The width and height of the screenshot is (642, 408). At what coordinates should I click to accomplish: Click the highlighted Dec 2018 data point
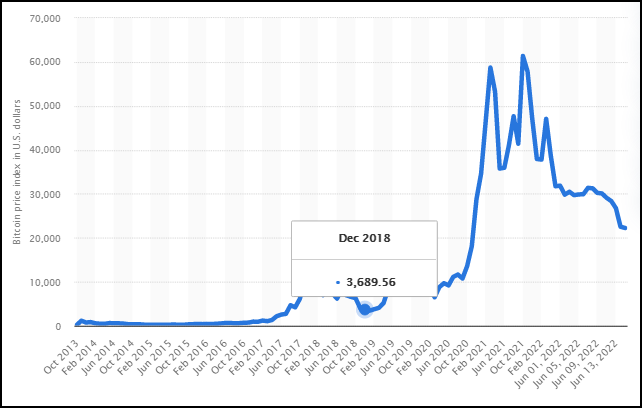[x=364, y=310]
